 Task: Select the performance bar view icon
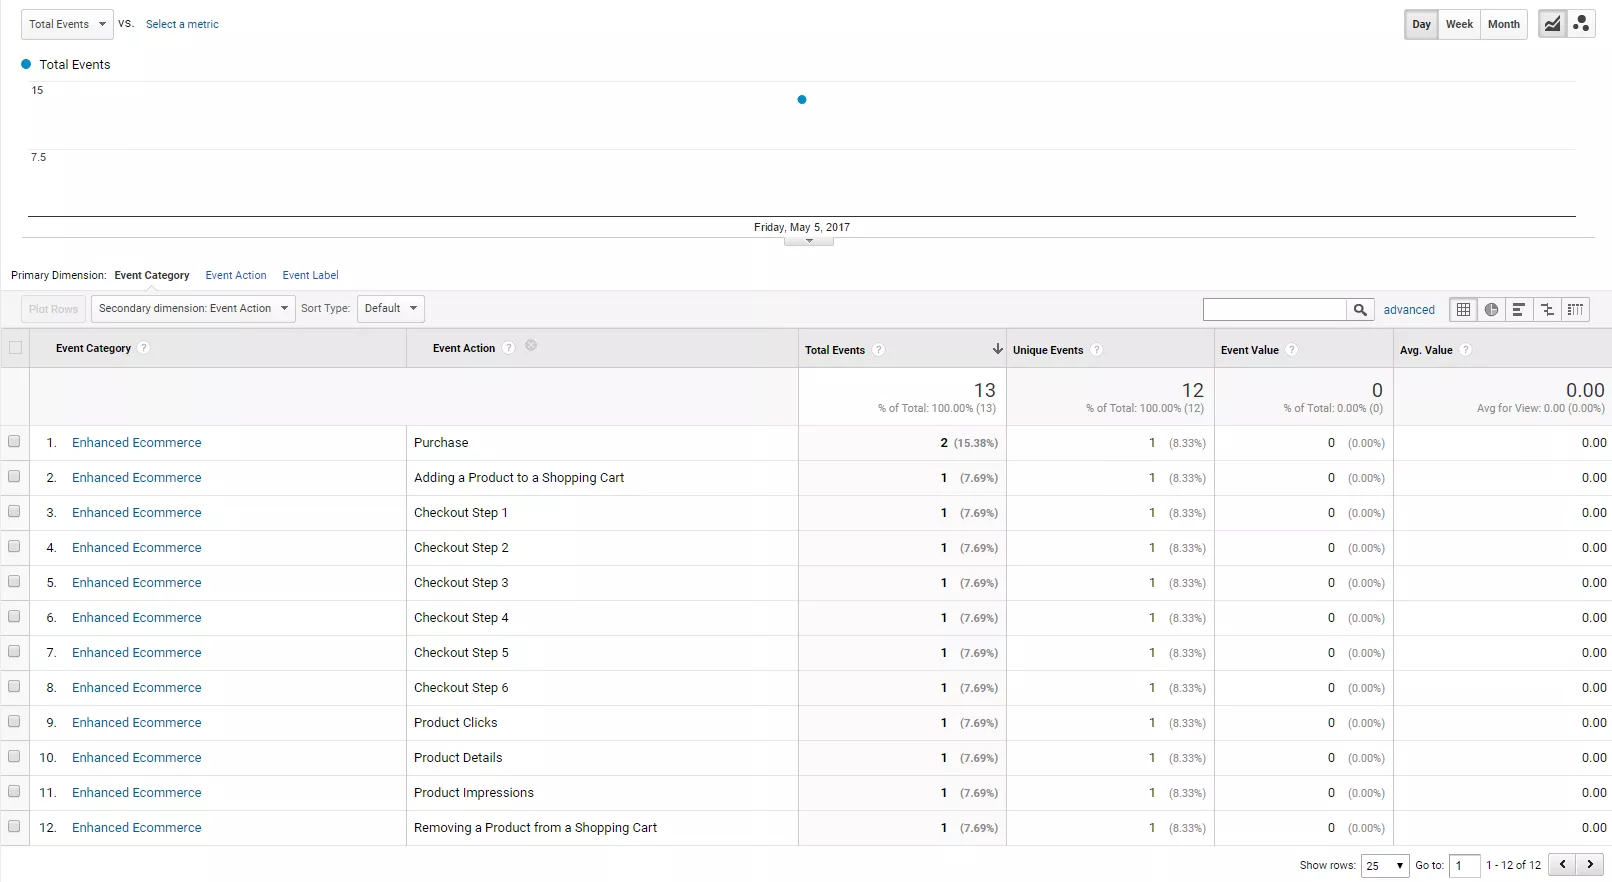tap(1519, 310)
